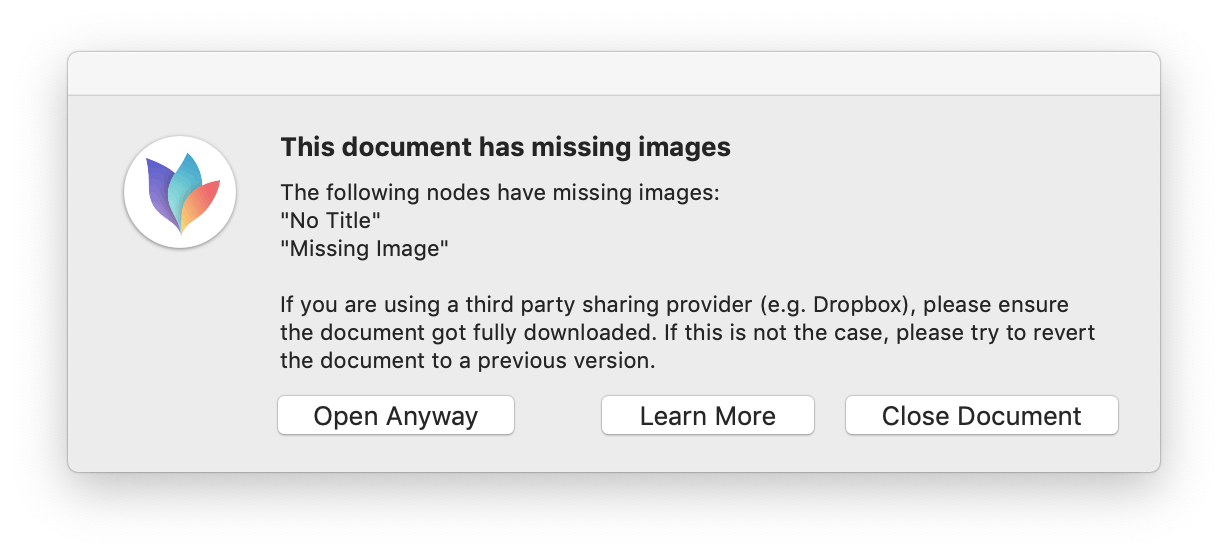1228x556 pixels.
Task: Click the purple leaf of the MindNode logo
Action: click(159, 191)
